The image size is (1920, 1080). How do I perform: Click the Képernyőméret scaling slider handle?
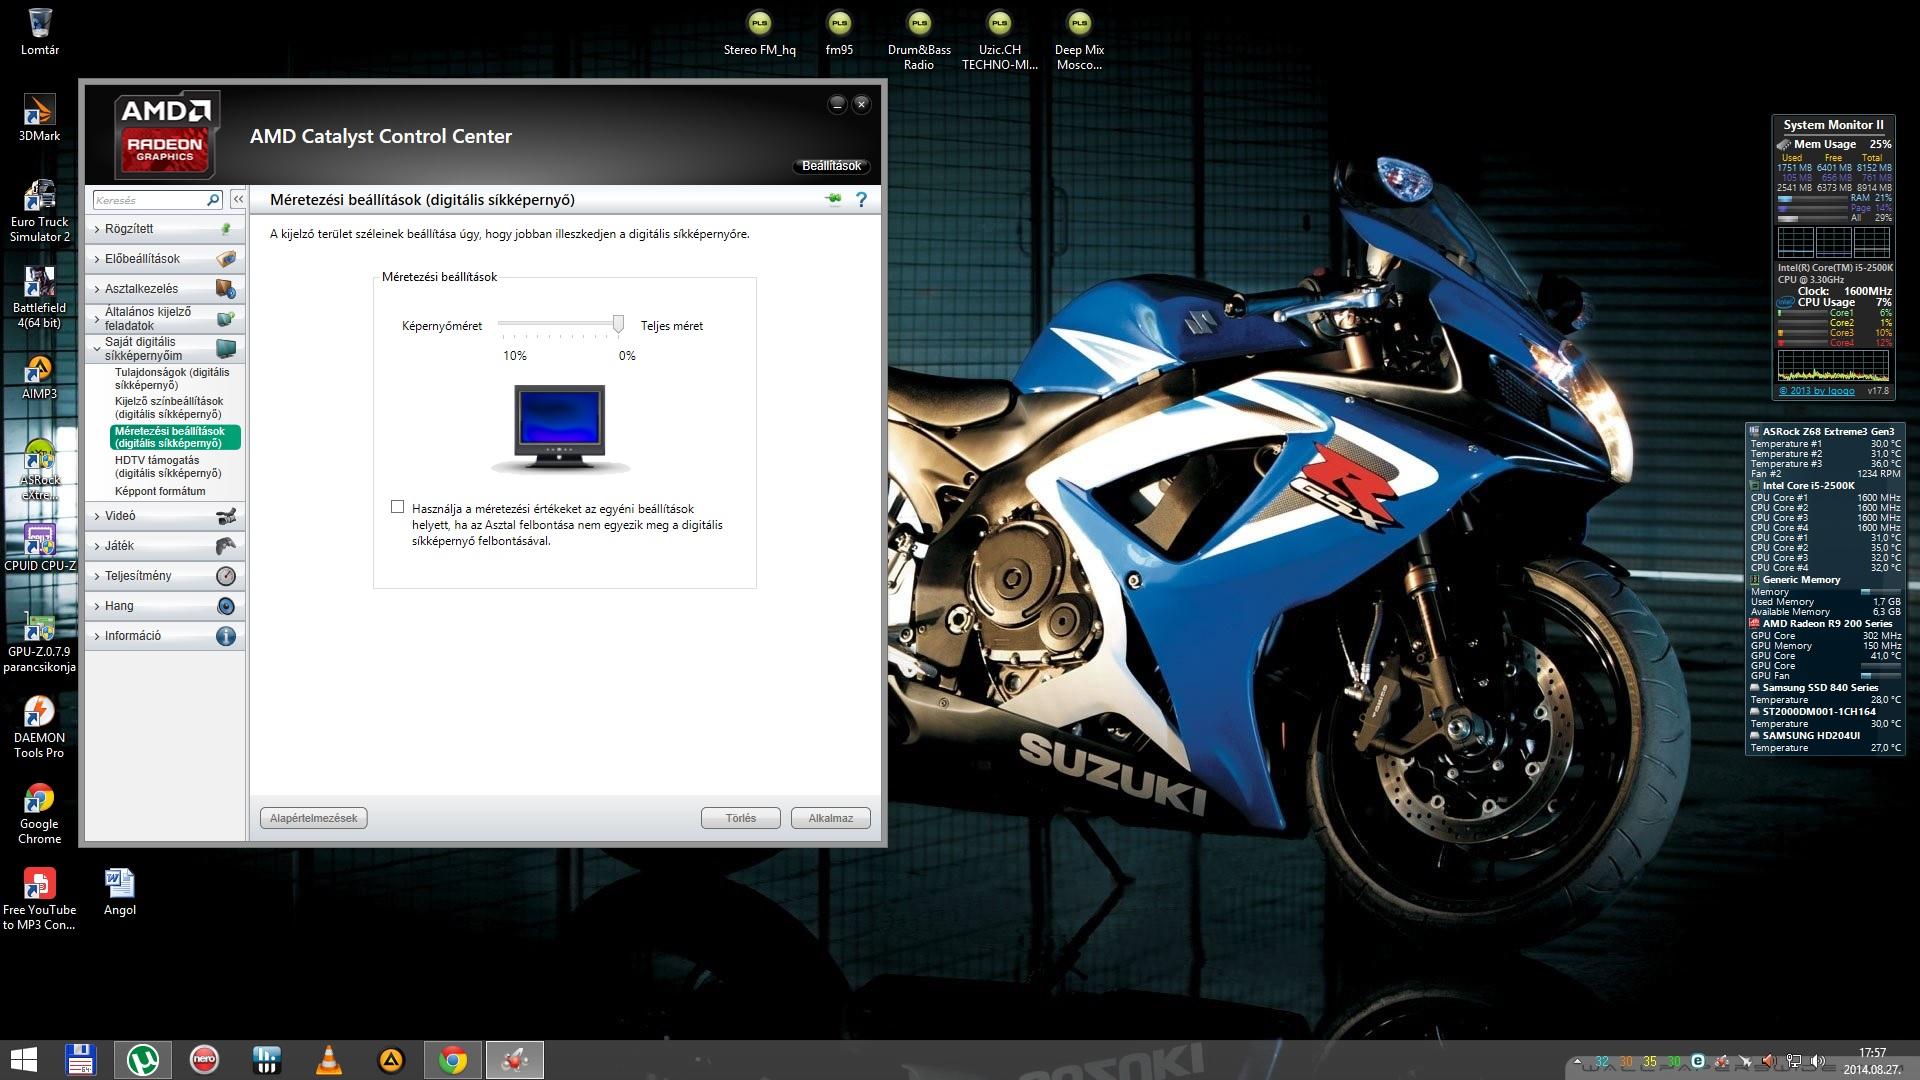click(x=618, y=324)
